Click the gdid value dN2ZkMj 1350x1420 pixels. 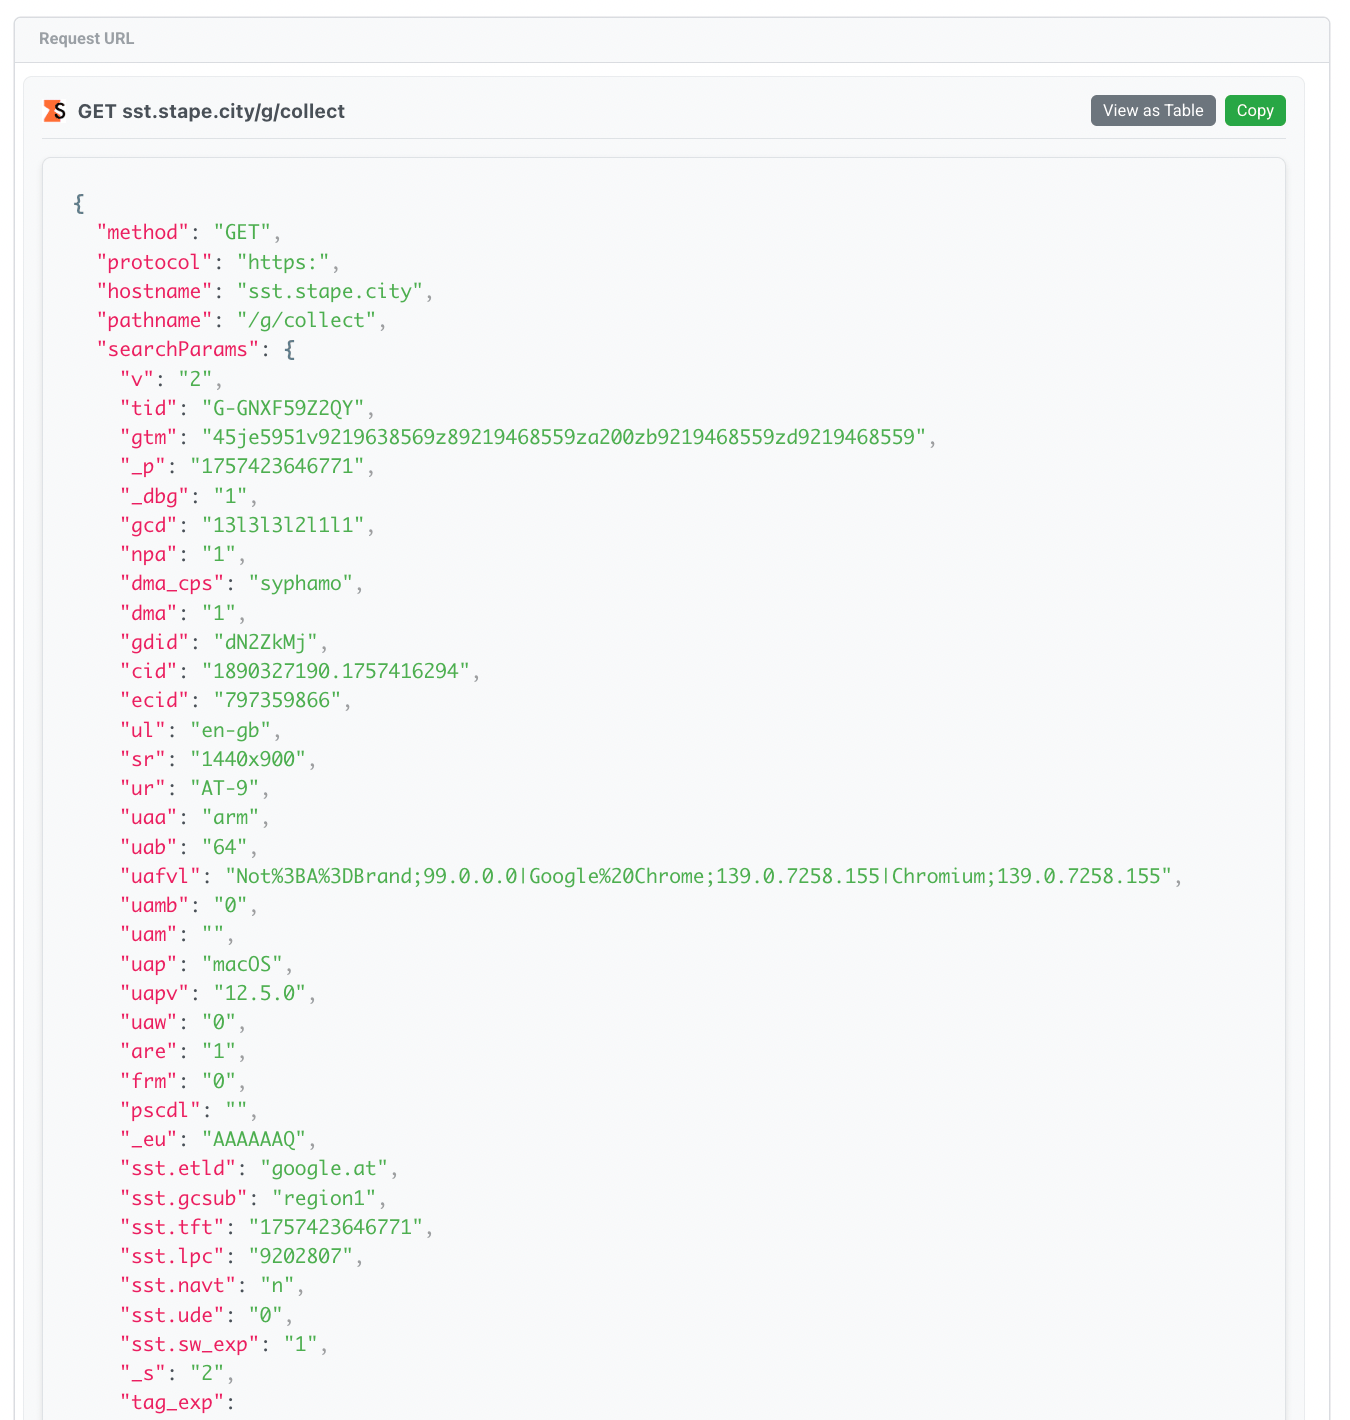coord(266,642)
